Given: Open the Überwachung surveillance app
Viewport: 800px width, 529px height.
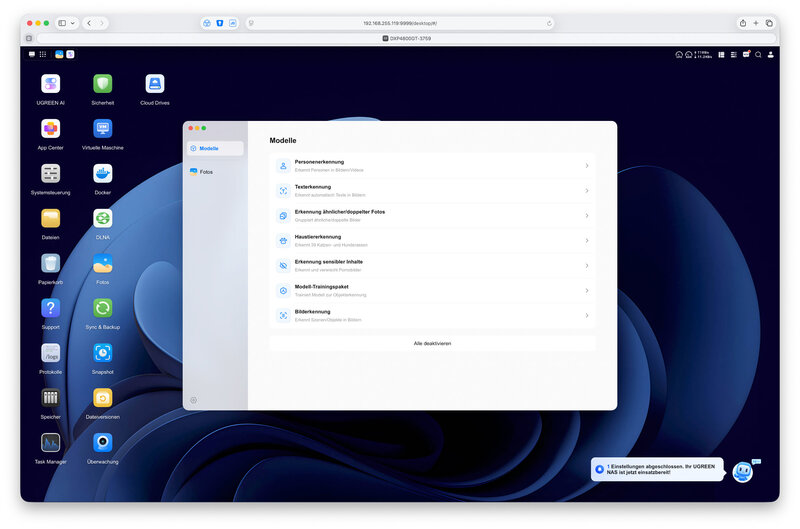Looking at the screenshot, I should coord(103,443).
